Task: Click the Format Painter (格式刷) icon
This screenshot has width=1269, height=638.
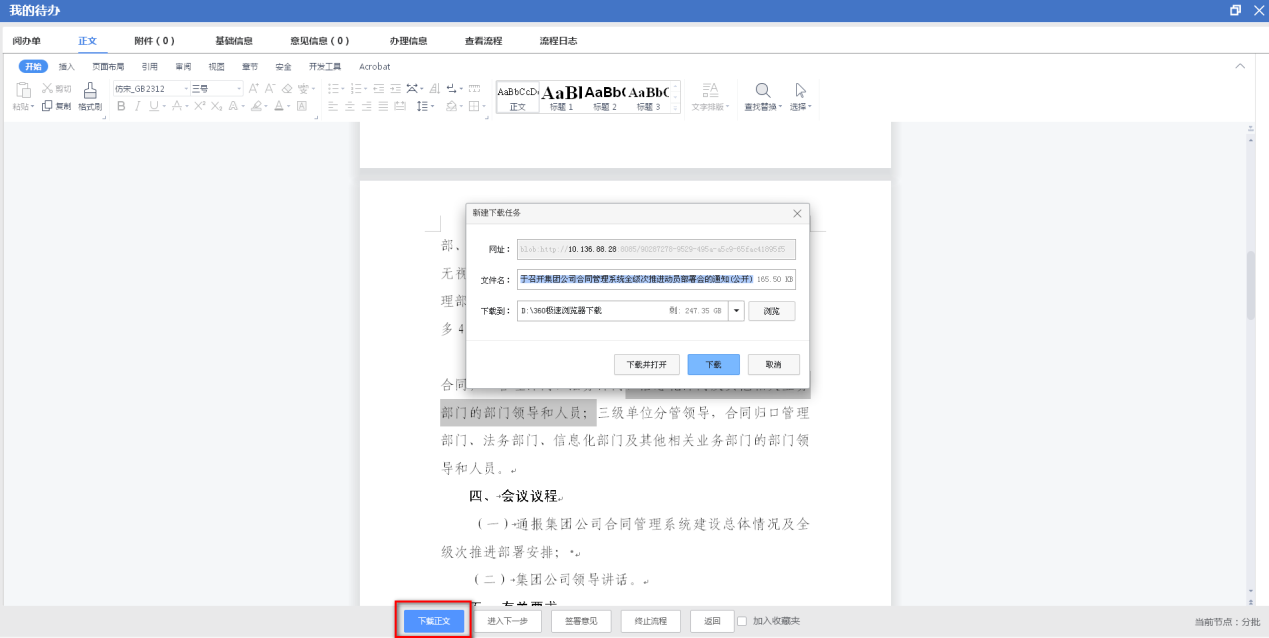Action: tap(90, 91)
